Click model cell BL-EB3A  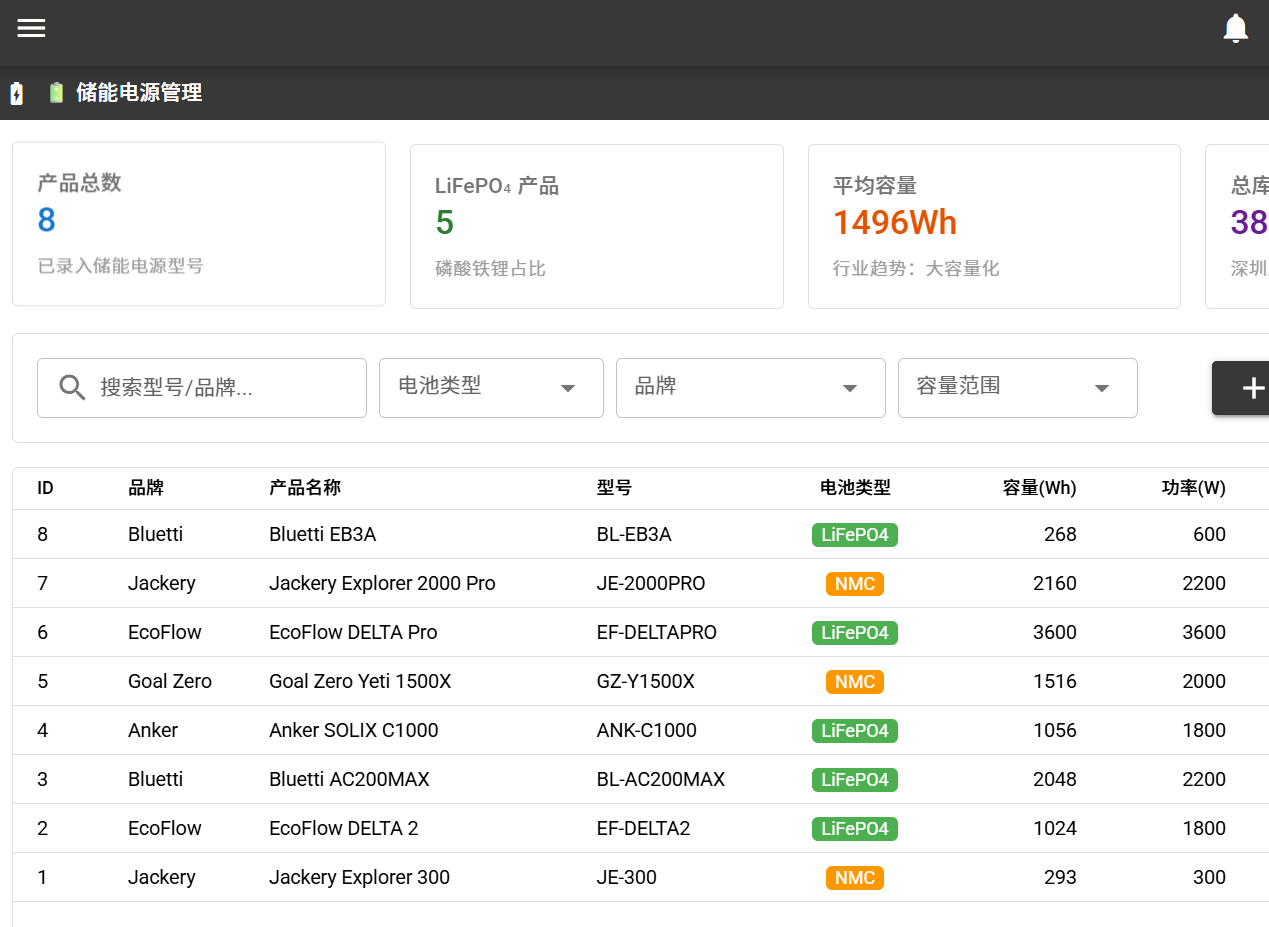point(634,534)
